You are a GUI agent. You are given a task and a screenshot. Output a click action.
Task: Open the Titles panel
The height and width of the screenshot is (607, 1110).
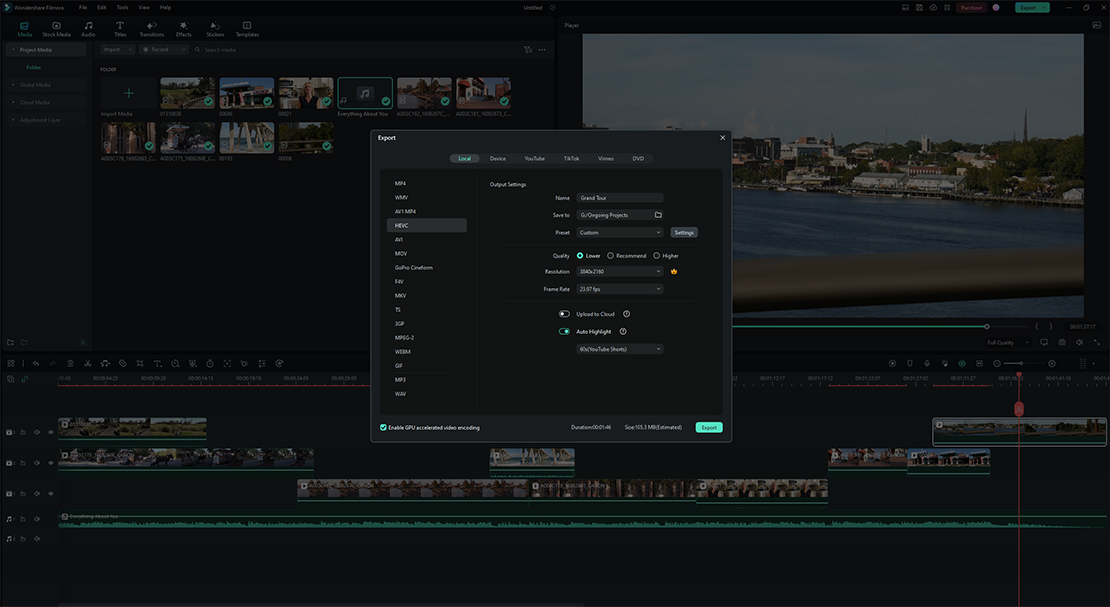(x=120, y=29)
